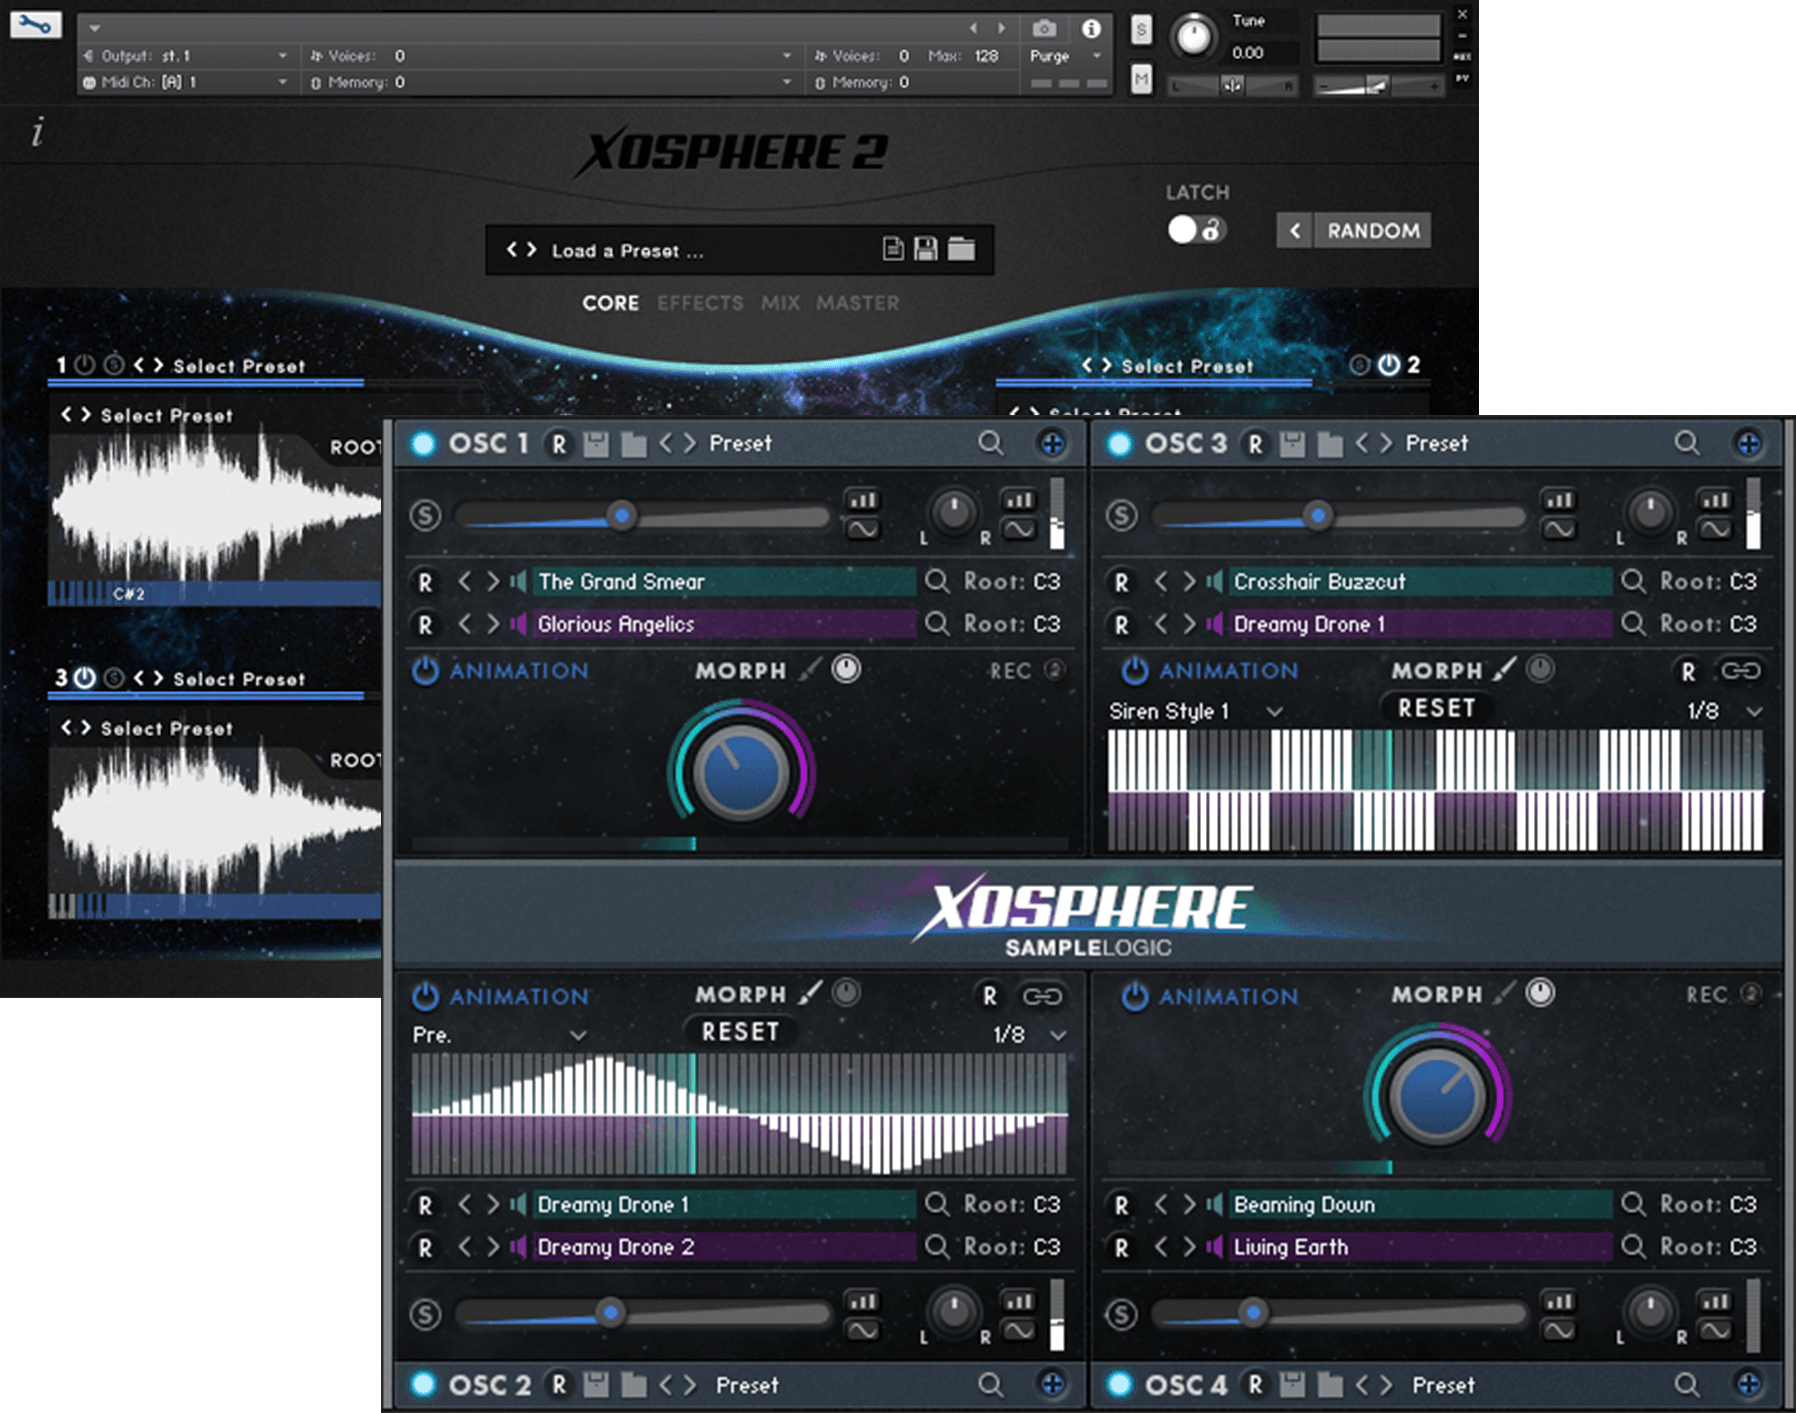1796x1413 pixels.
Task: Open the Siren Style 1 dropdown
Action: tap(1274, 711)
